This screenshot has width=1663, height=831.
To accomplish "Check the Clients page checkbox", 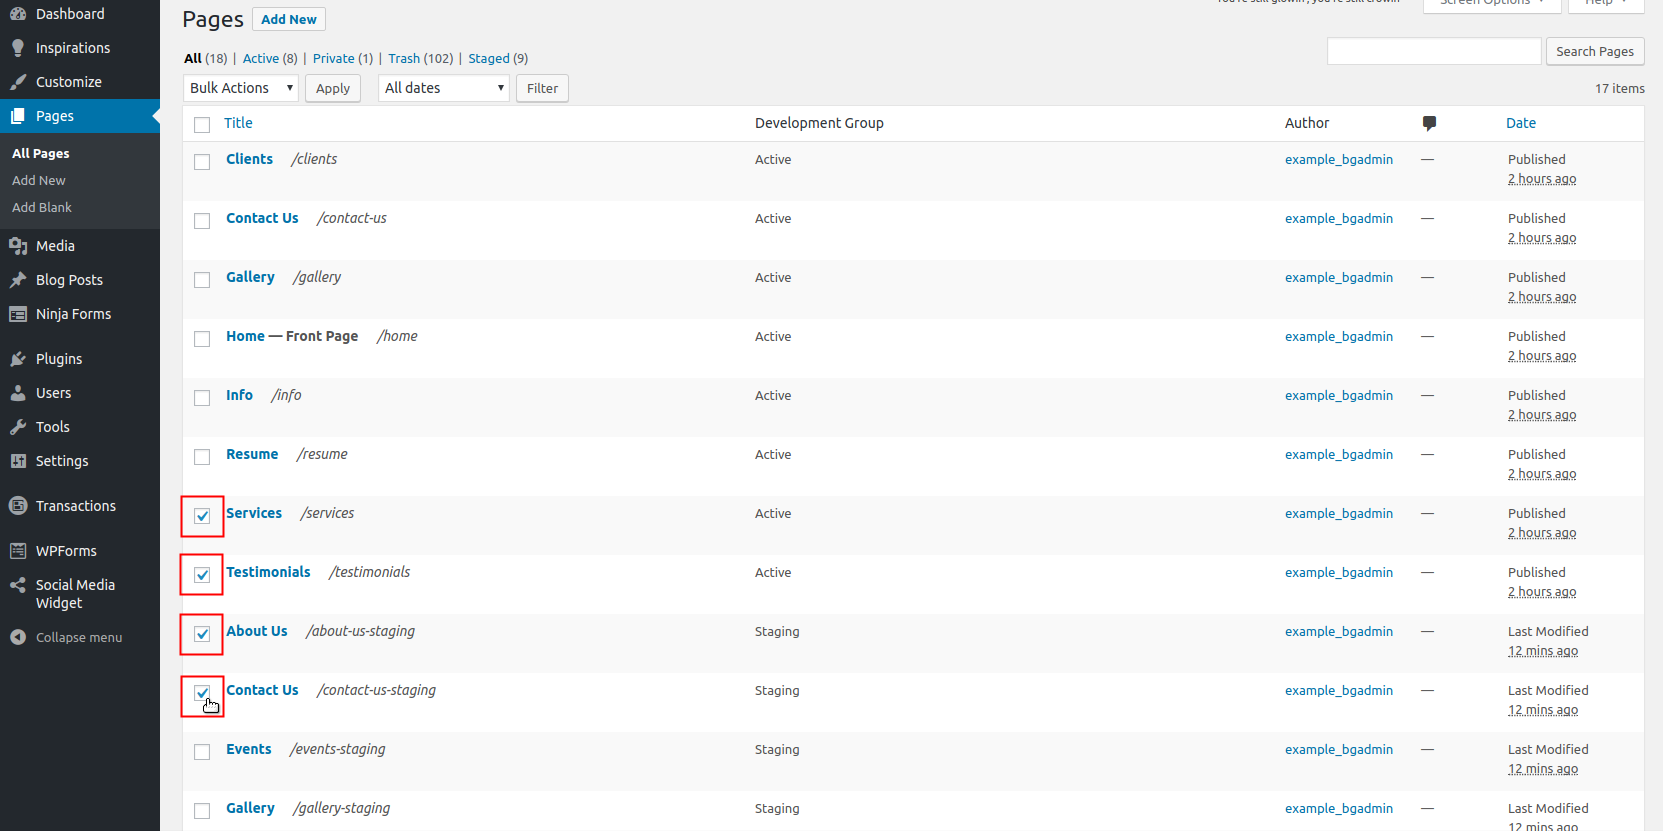I will (x=202, y=162).
